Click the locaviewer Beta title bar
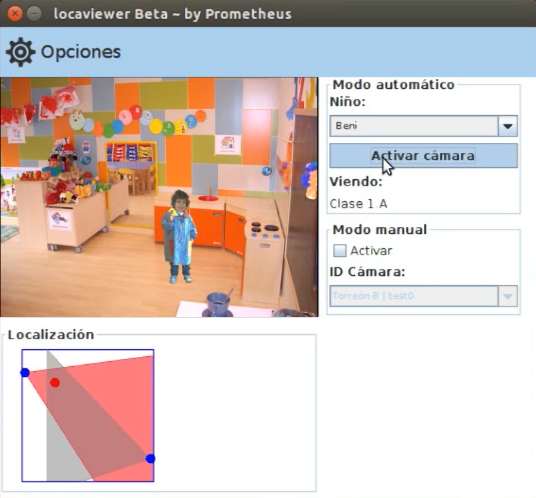This screenshot has width=536, height=498. [x=268, y=13]
